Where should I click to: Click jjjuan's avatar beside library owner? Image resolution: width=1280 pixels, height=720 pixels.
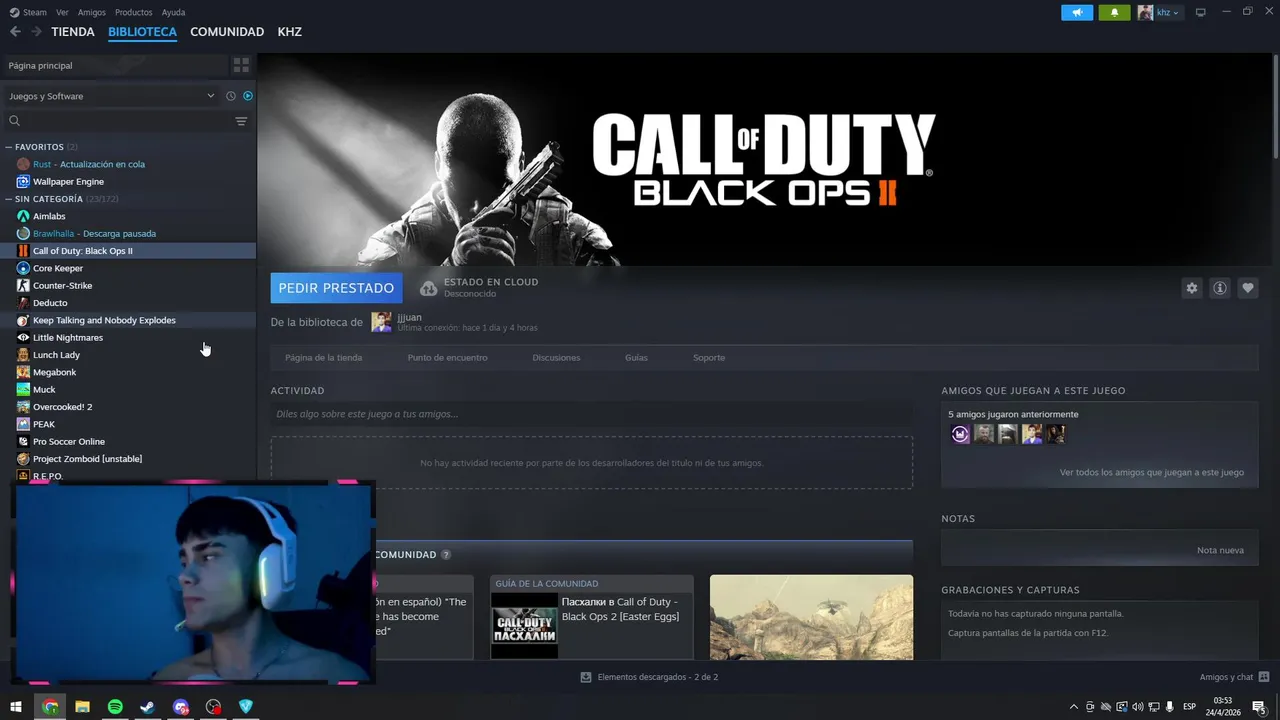click(x=381, y=322)
